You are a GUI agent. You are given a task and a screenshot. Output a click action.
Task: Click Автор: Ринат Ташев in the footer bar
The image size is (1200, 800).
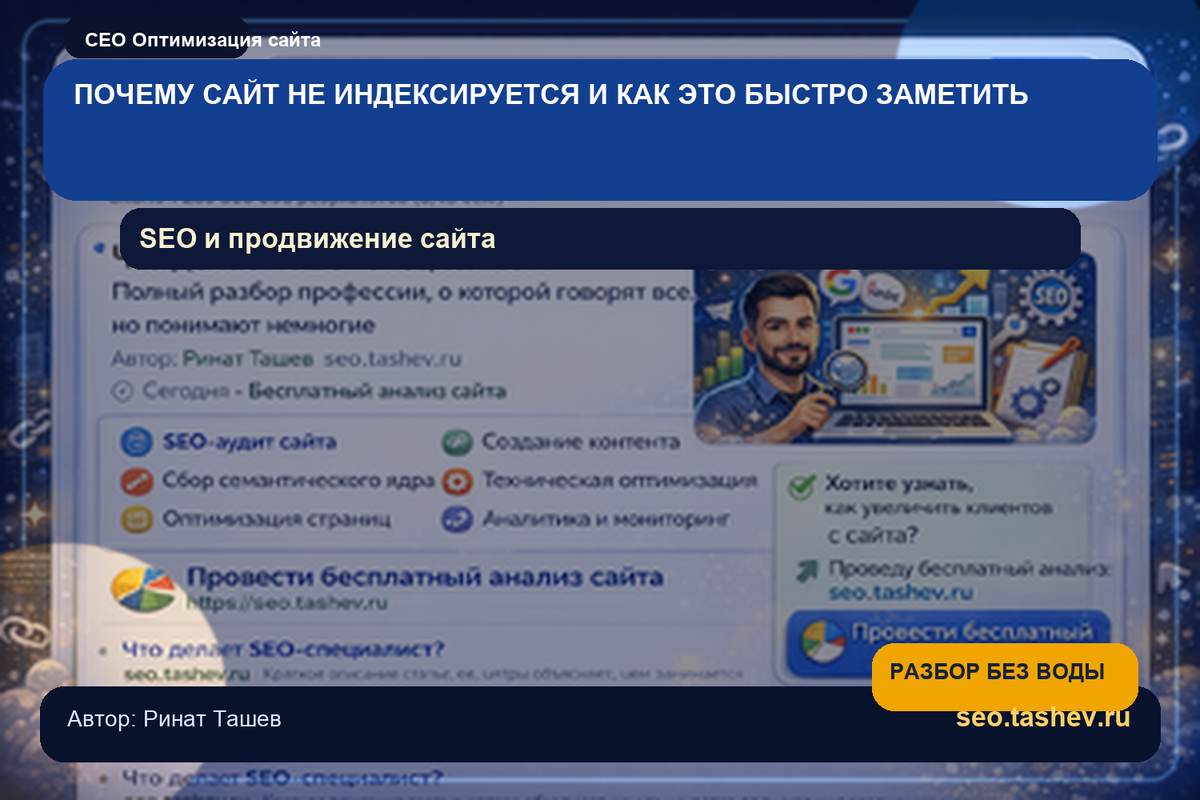point(174,719)
